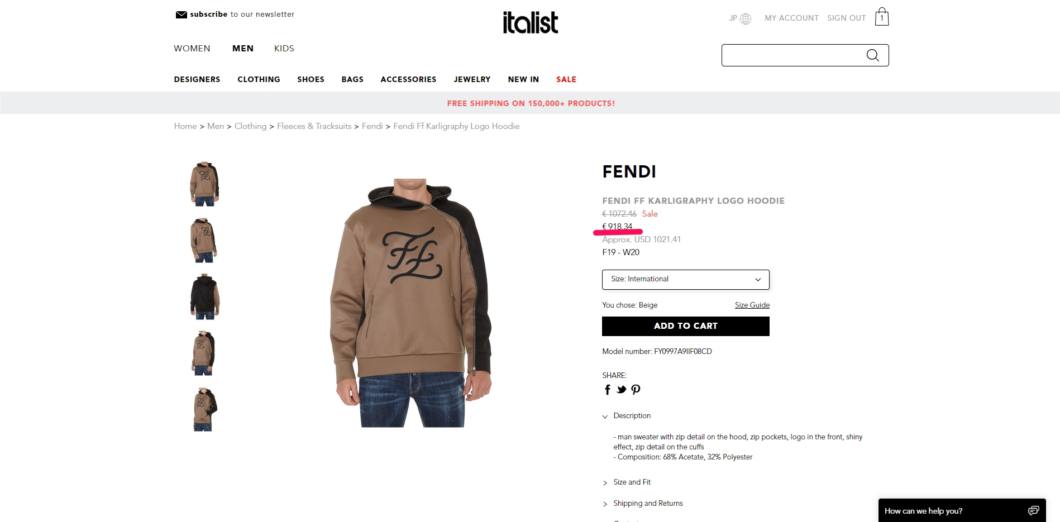1060x522 pixels.
Task: Click inside the search input field
Action: coord(791,55)
